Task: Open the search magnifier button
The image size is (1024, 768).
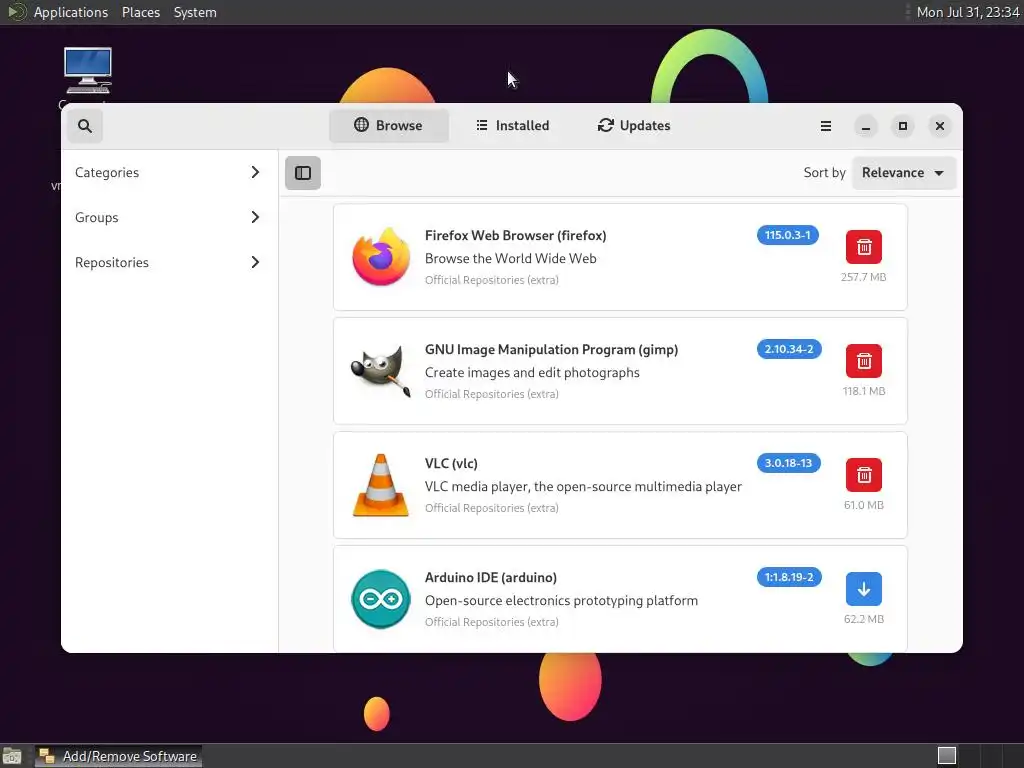Action: click(85, 125)
